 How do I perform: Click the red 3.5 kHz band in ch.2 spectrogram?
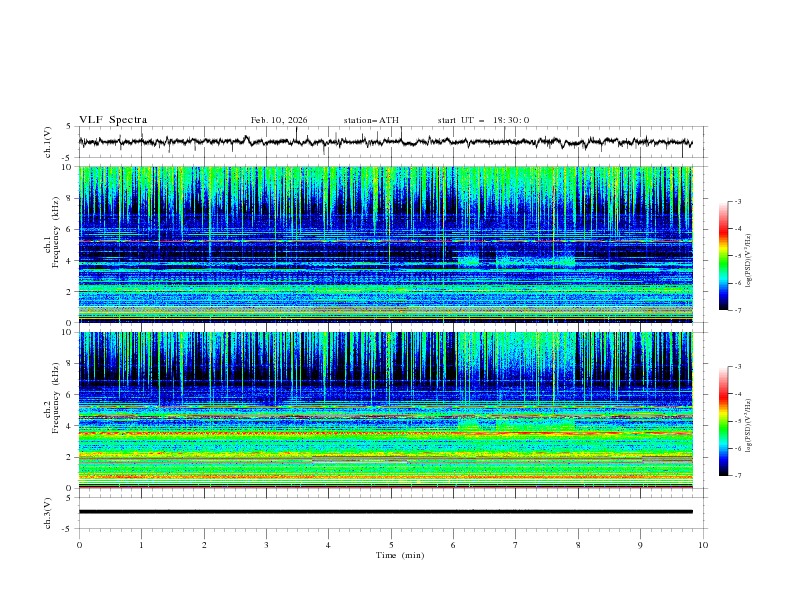click(385, 433)
